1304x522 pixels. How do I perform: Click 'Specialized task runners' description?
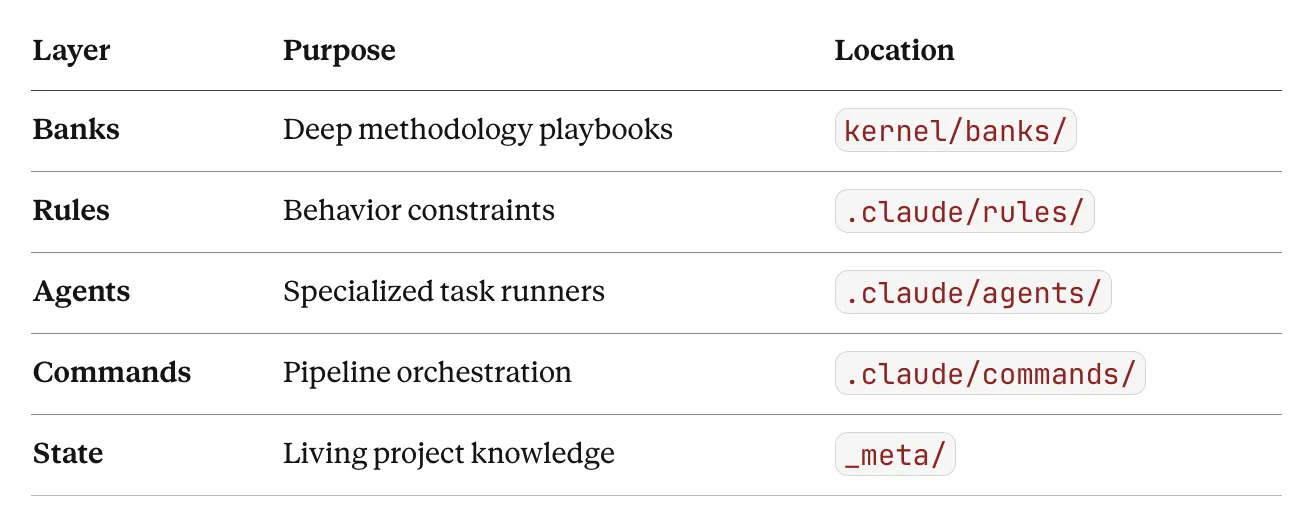[444, 292]
